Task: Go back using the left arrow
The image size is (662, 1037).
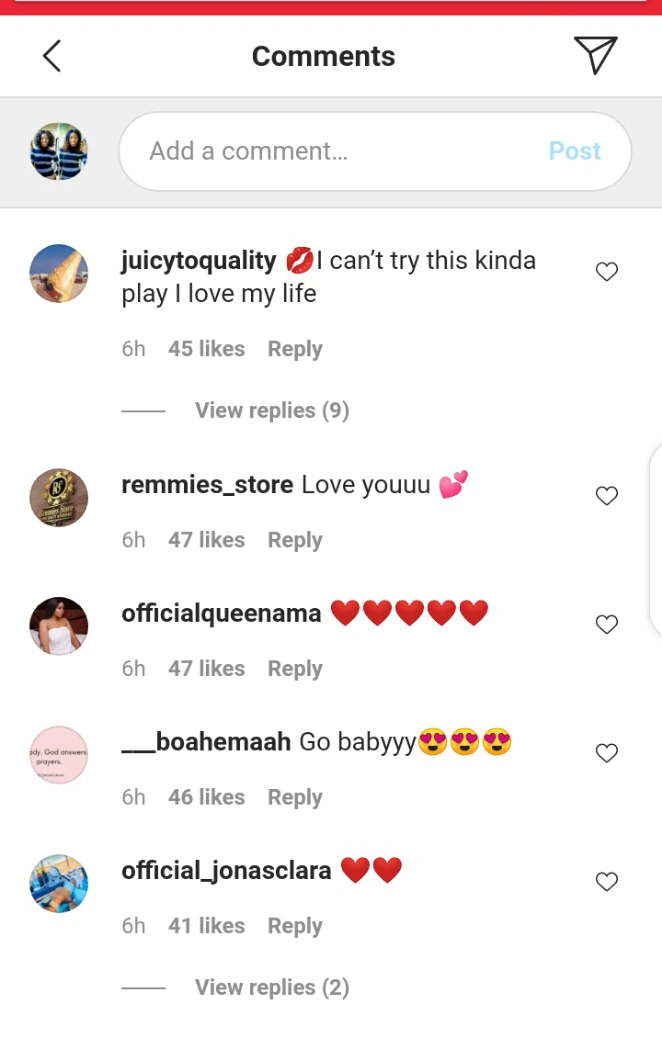Action: [x=52, y=56]
